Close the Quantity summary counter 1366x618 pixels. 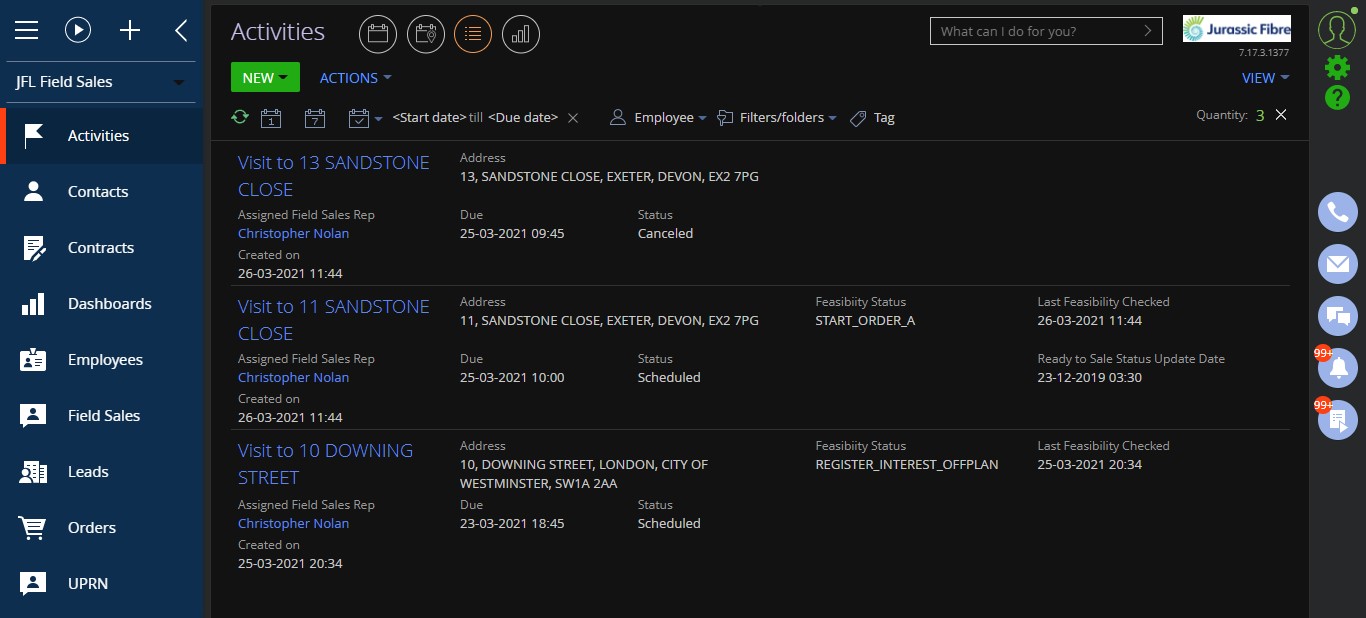click(1281, 115)
